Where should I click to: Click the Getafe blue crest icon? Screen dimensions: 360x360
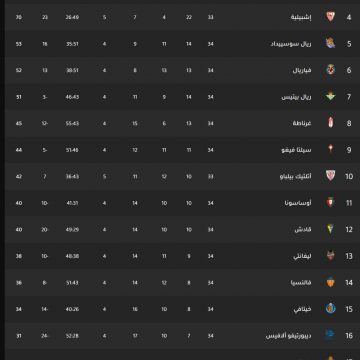pos(330,309)
